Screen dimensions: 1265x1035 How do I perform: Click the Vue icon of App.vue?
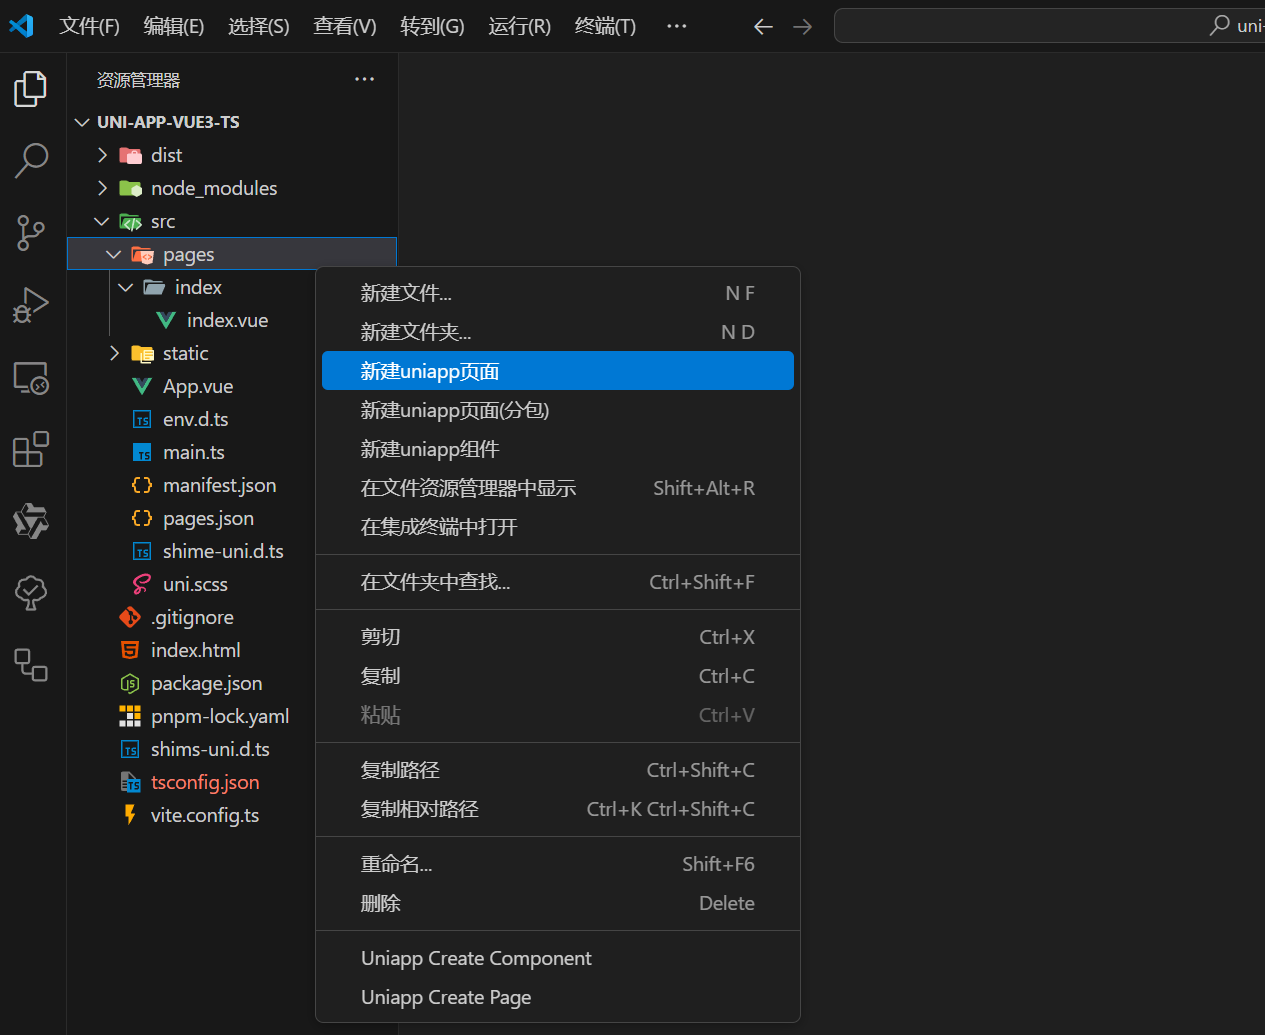pos(142,386)
